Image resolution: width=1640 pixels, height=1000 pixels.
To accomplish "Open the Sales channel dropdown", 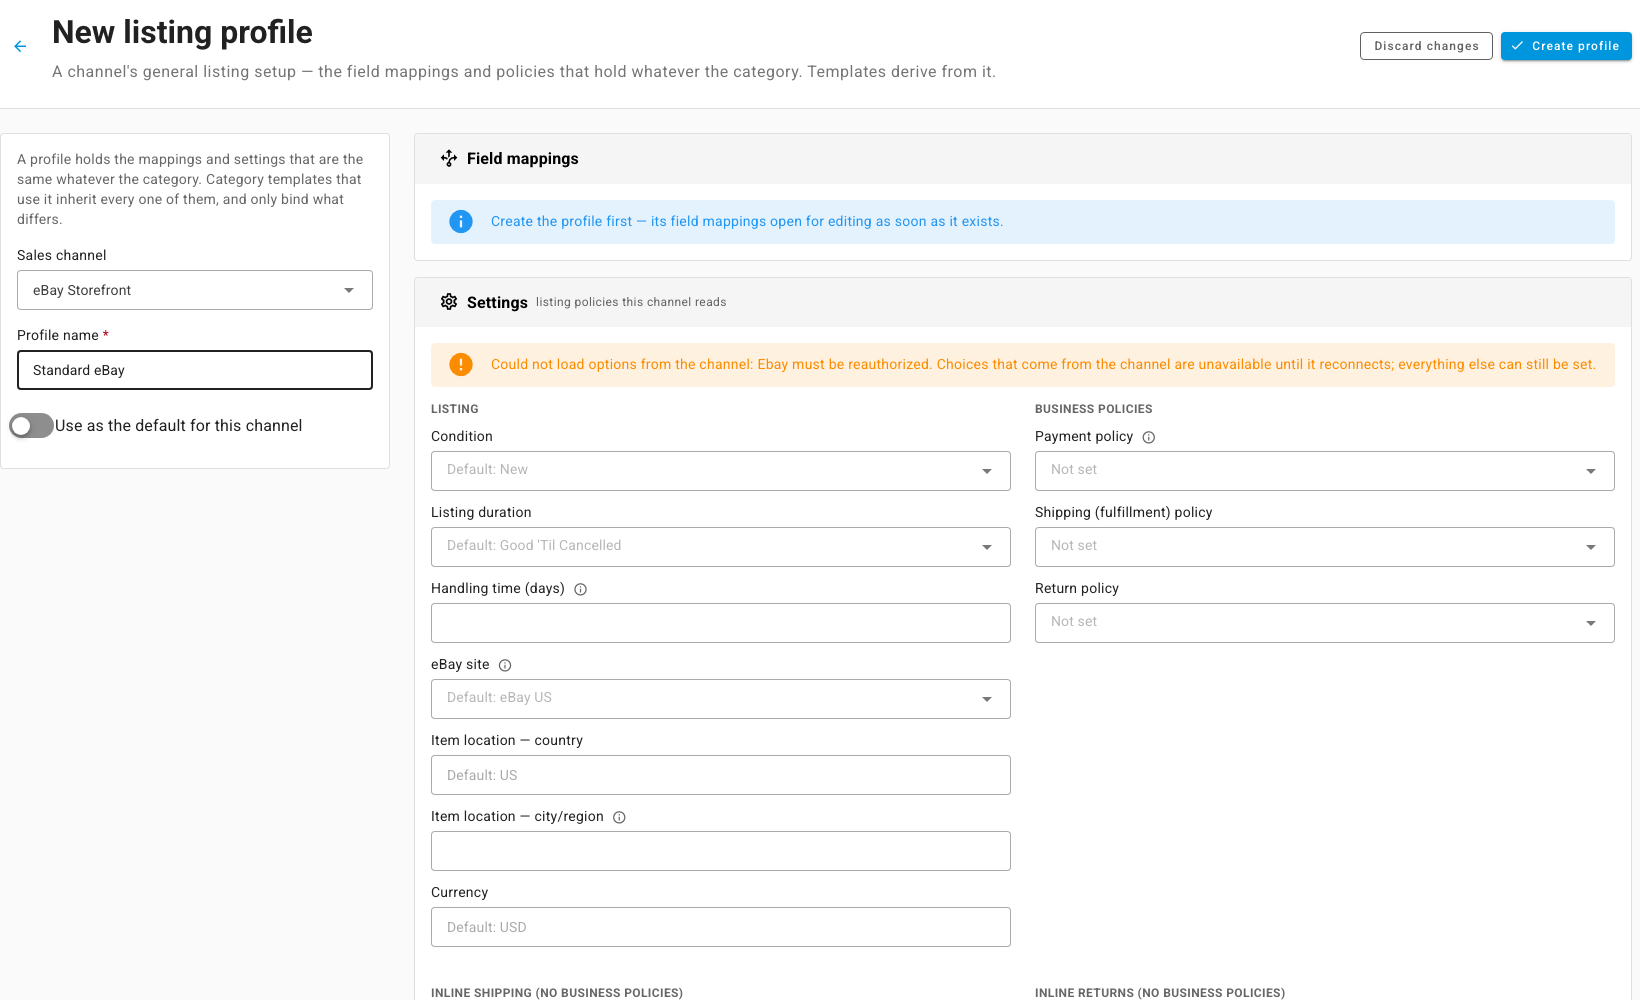I will coord(195,290).
